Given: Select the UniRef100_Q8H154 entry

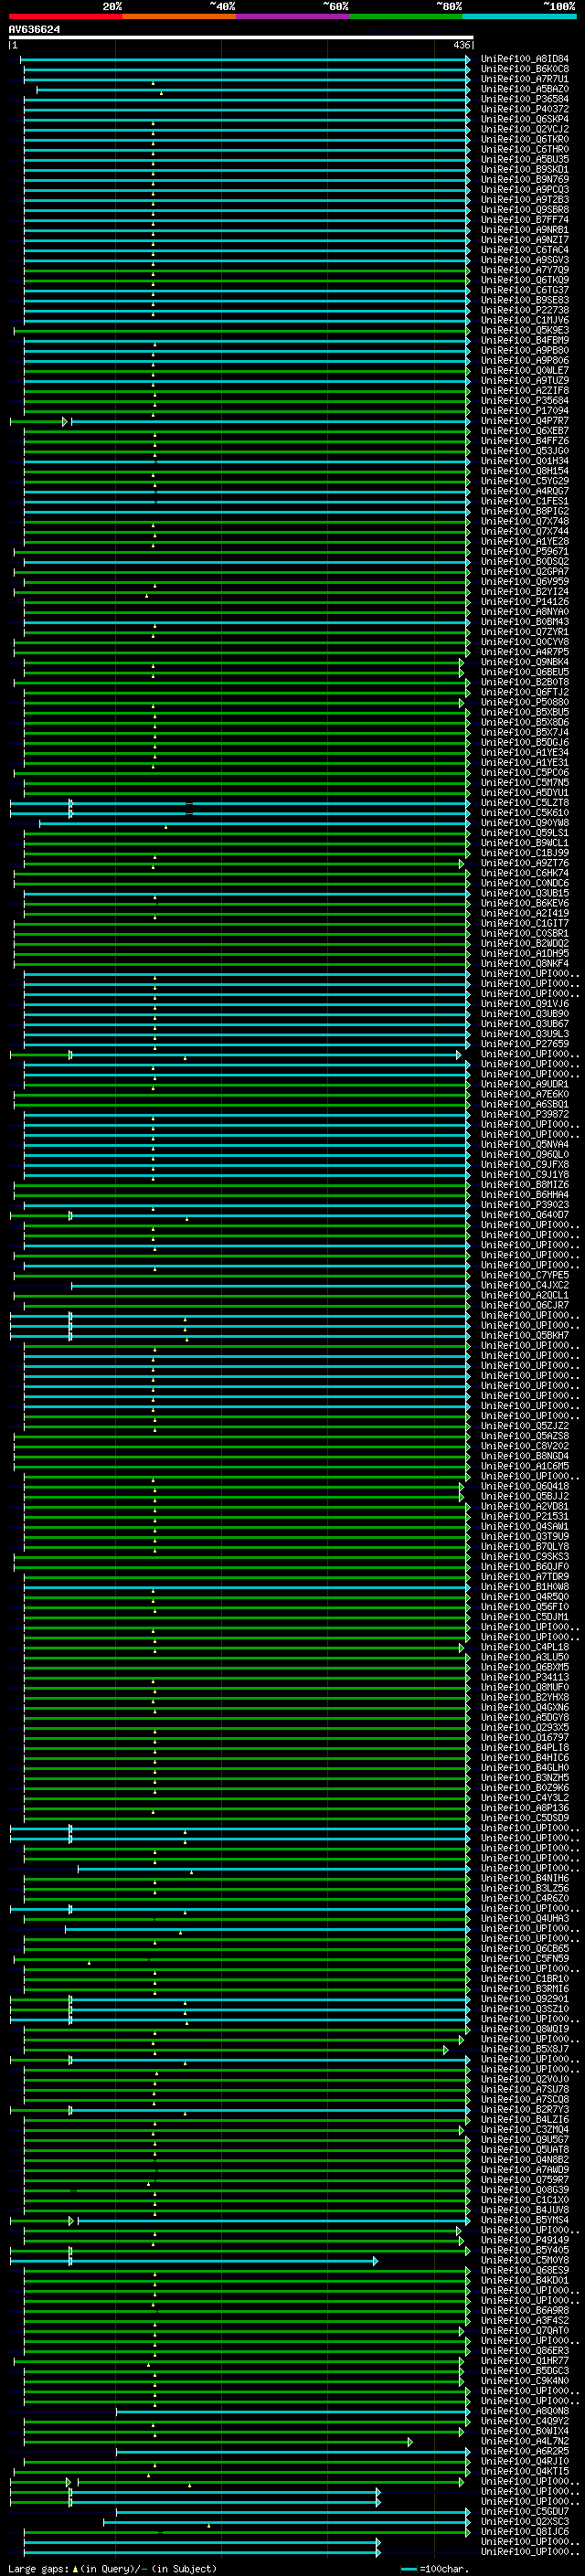Looking at the screenshot, I should click(x=525, y=471).
